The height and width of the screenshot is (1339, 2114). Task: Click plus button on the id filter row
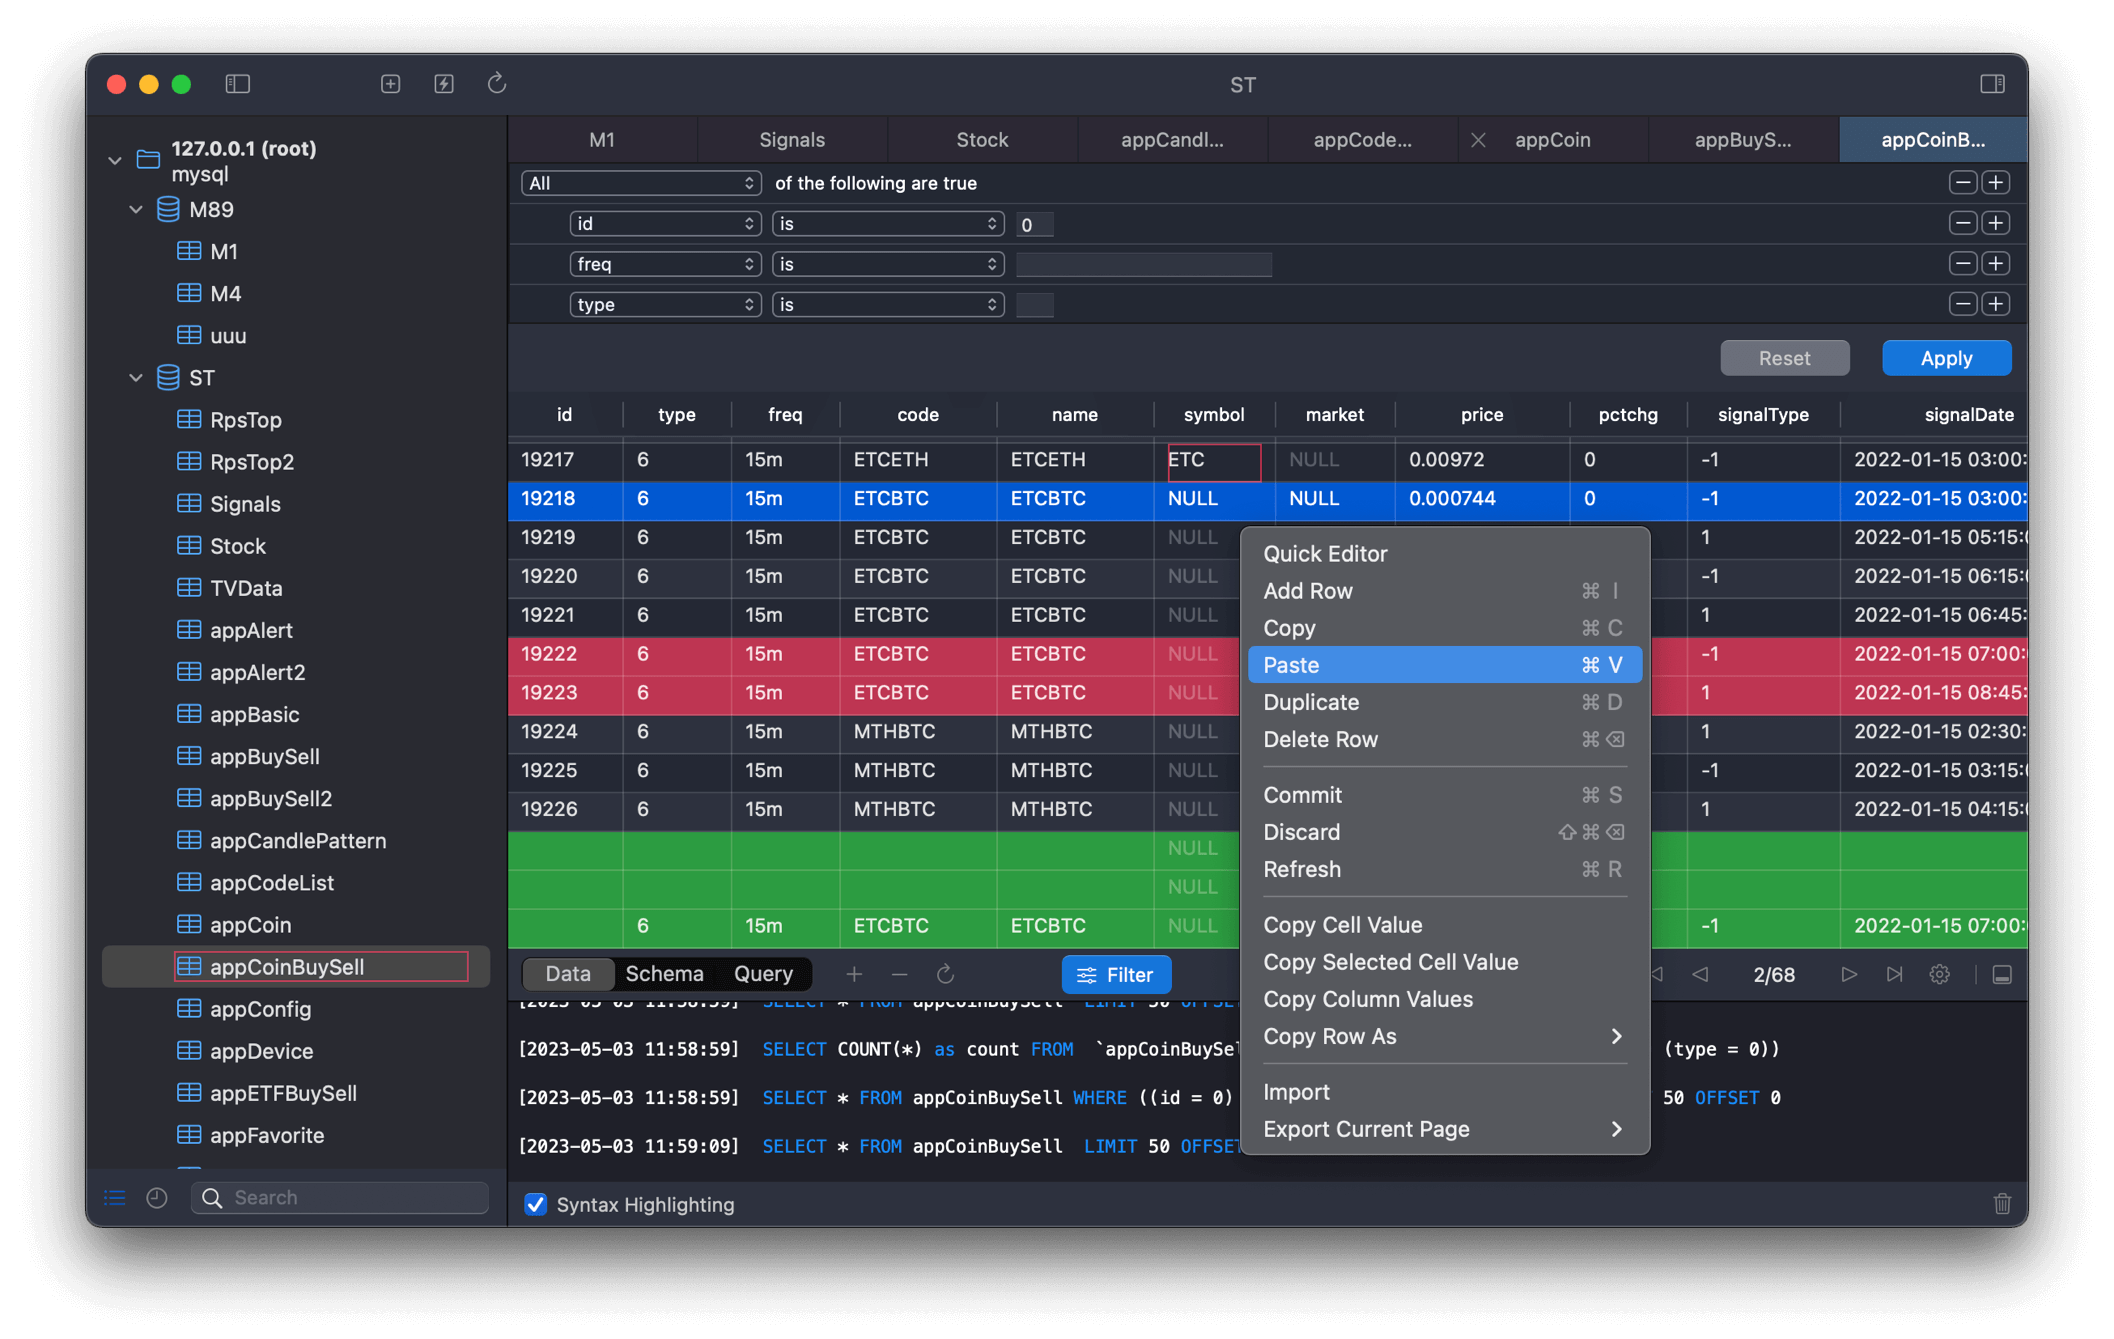(x=1996, y=223)
